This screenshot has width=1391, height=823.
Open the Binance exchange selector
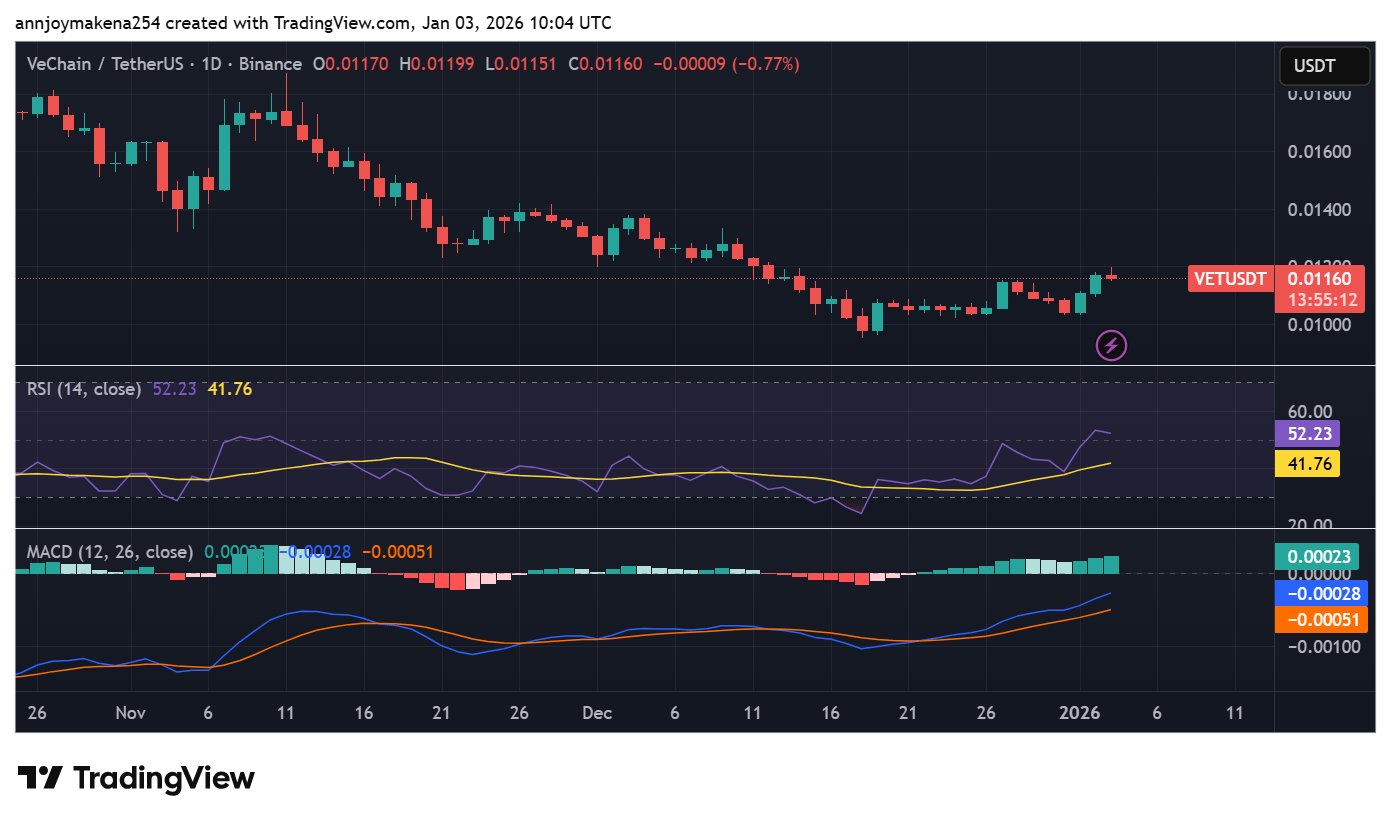coord(271,63)
